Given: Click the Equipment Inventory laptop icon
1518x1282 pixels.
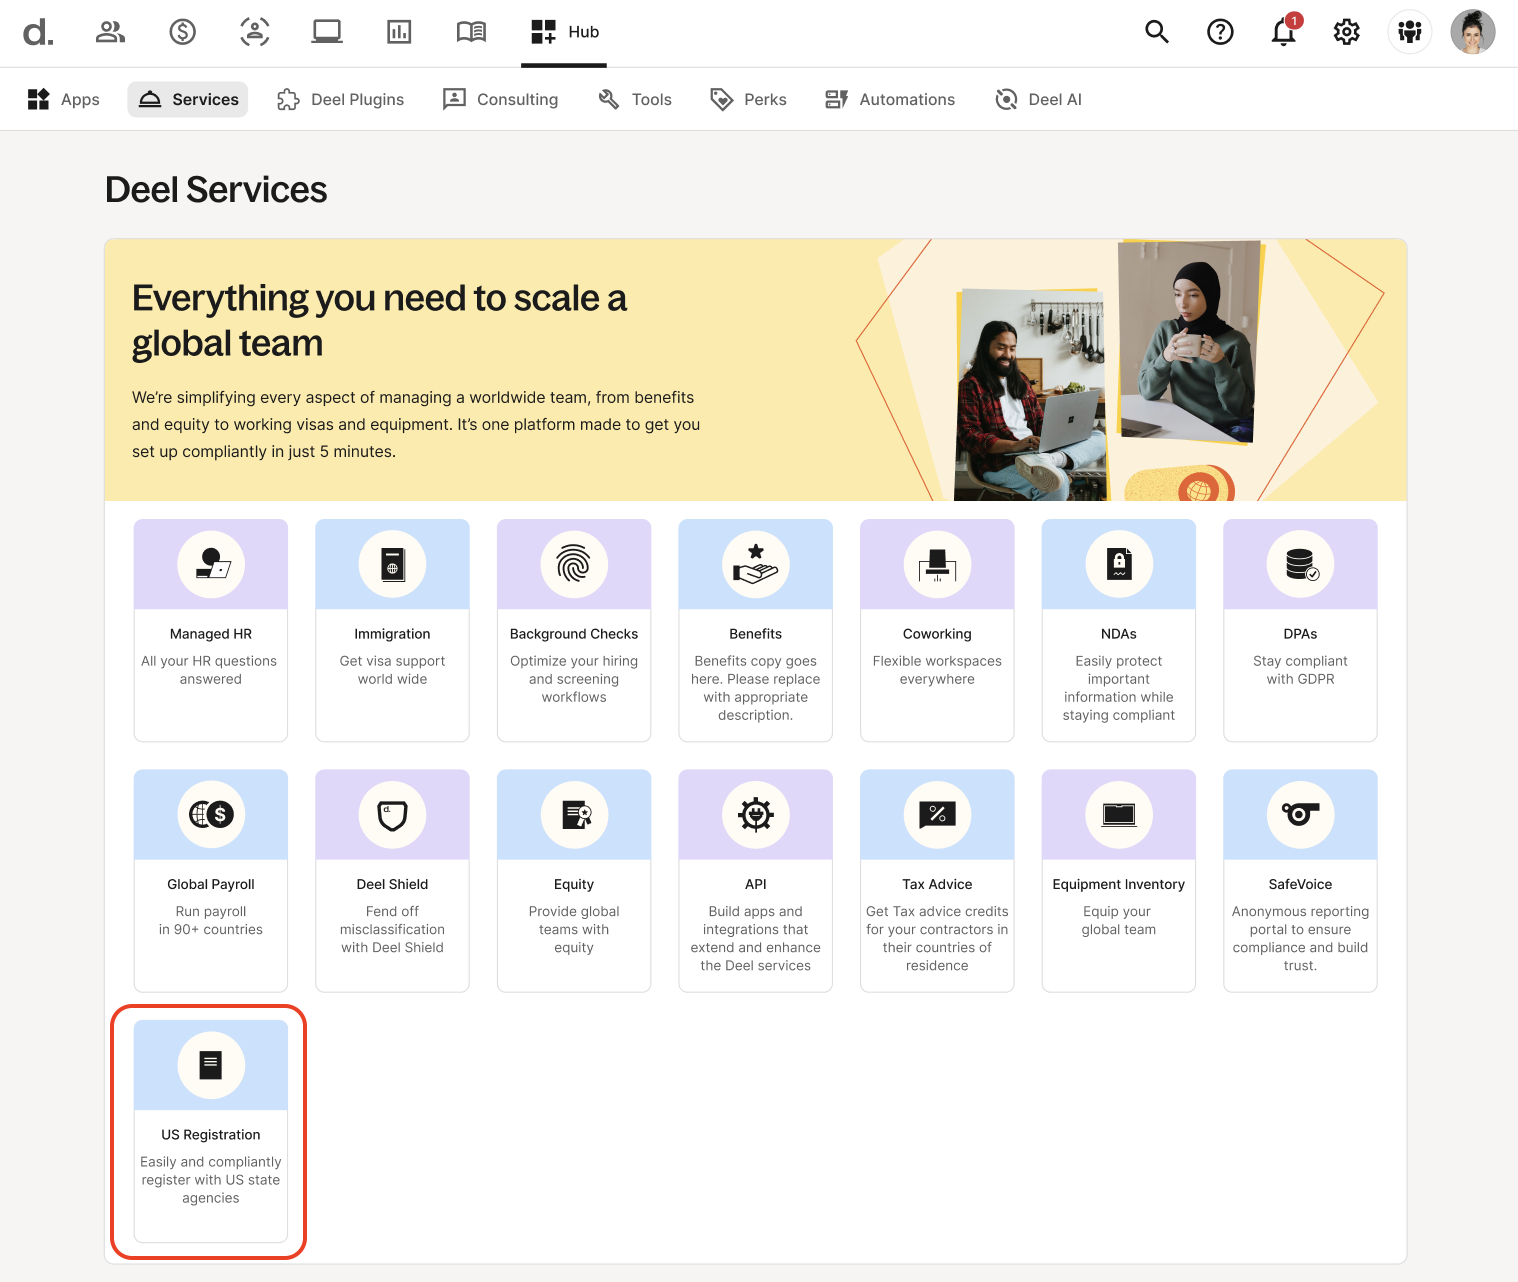Looking at the screenshot, I should coord(1119,815).
